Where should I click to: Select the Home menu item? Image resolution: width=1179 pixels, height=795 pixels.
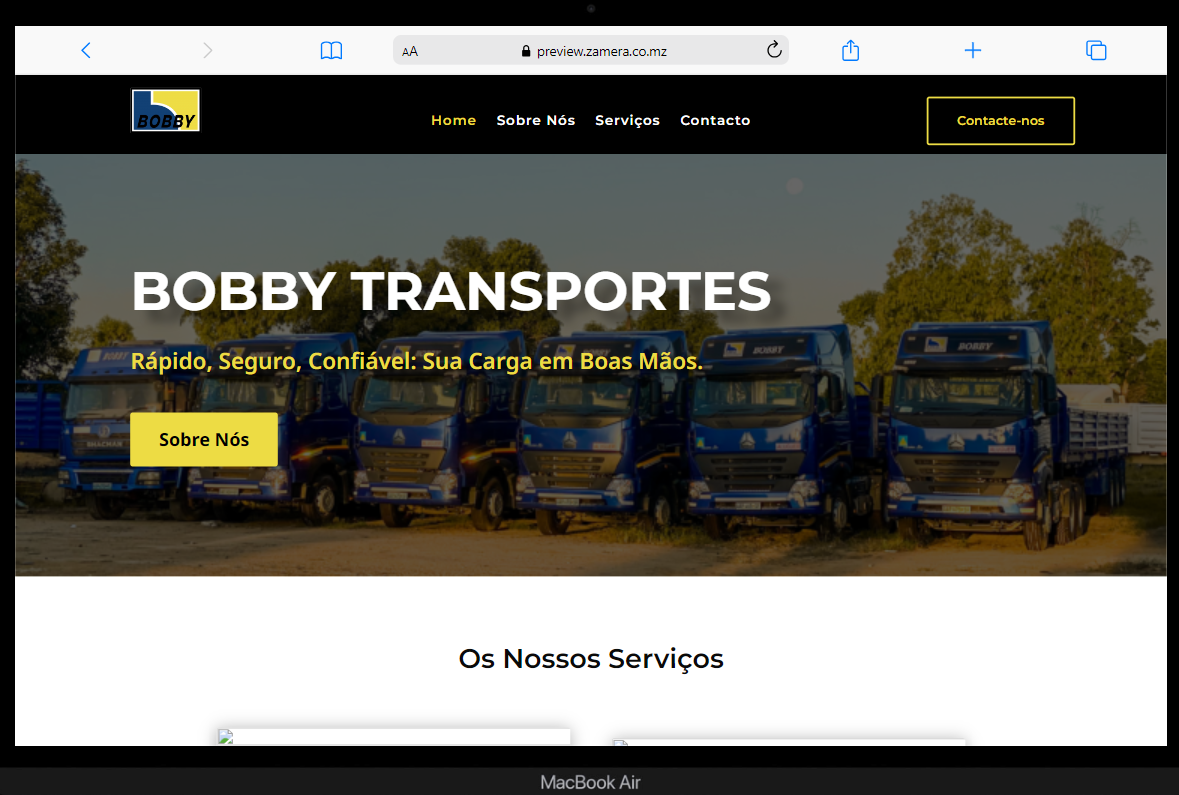pyautogui.click(x=453, y=120)
